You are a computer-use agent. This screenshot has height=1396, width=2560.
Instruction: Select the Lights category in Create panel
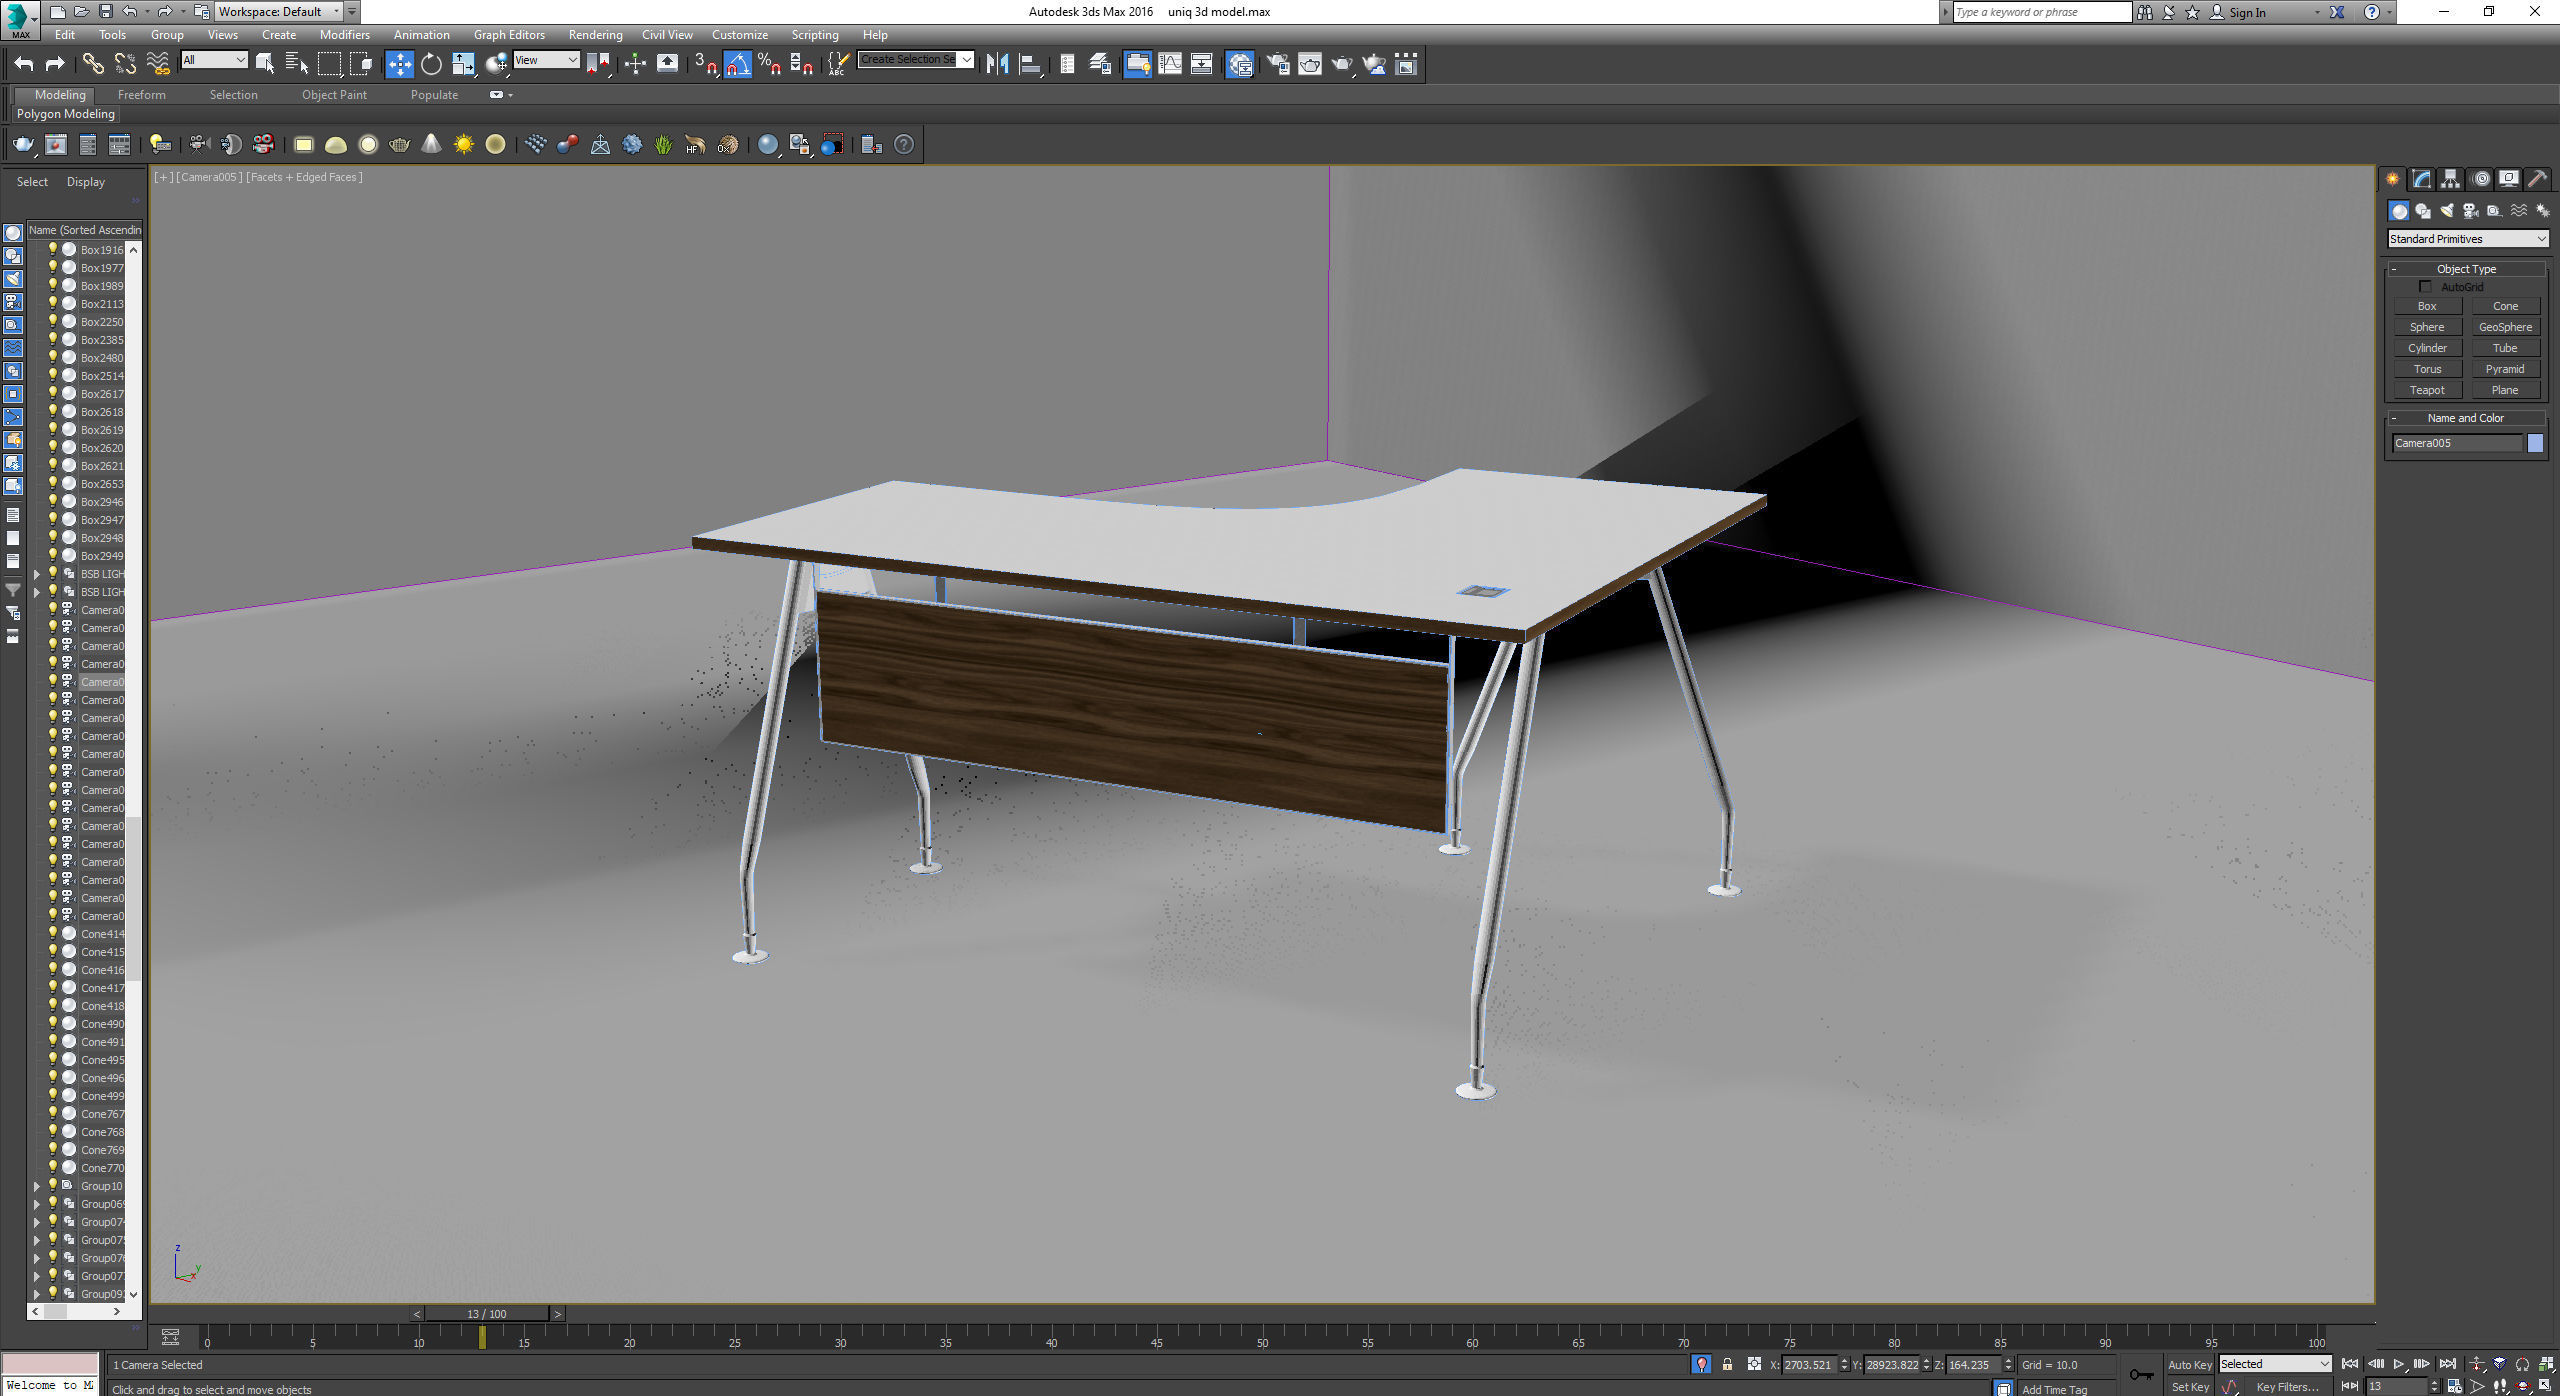(2447, 211)
